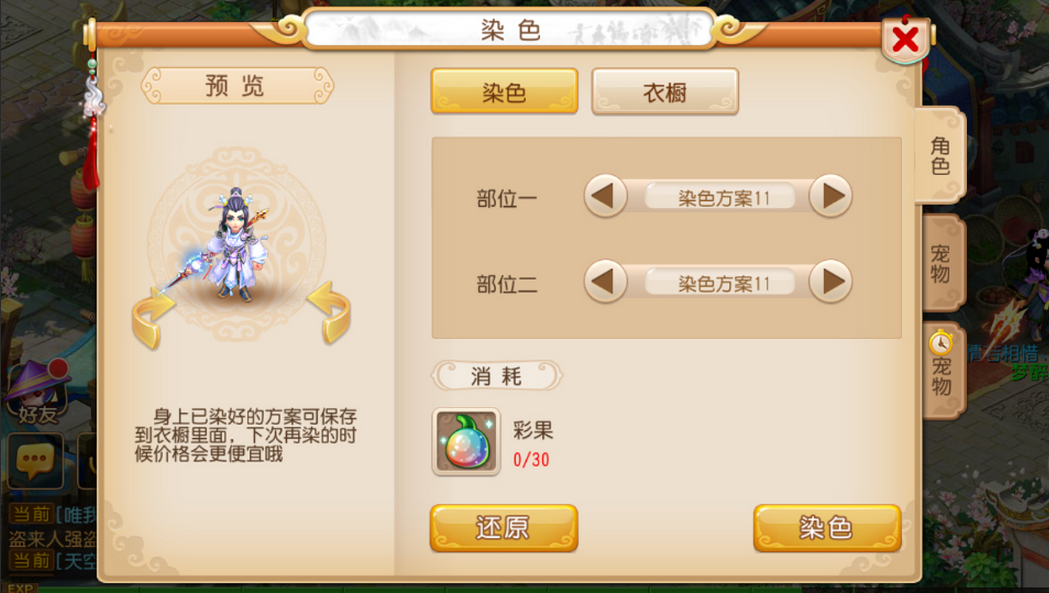Image resolution: width=1049 pixels, height=593 pixels.
Task: Select previous scheme for 部位二
Action: [x=605, y=282]
